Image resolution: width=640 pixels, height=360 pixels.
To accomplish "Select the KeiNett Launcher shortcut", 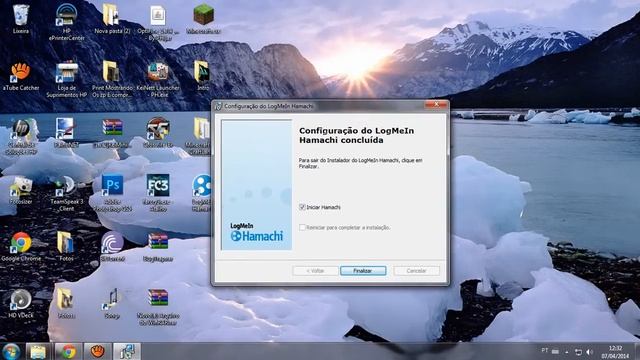I will tap(158, 79).
